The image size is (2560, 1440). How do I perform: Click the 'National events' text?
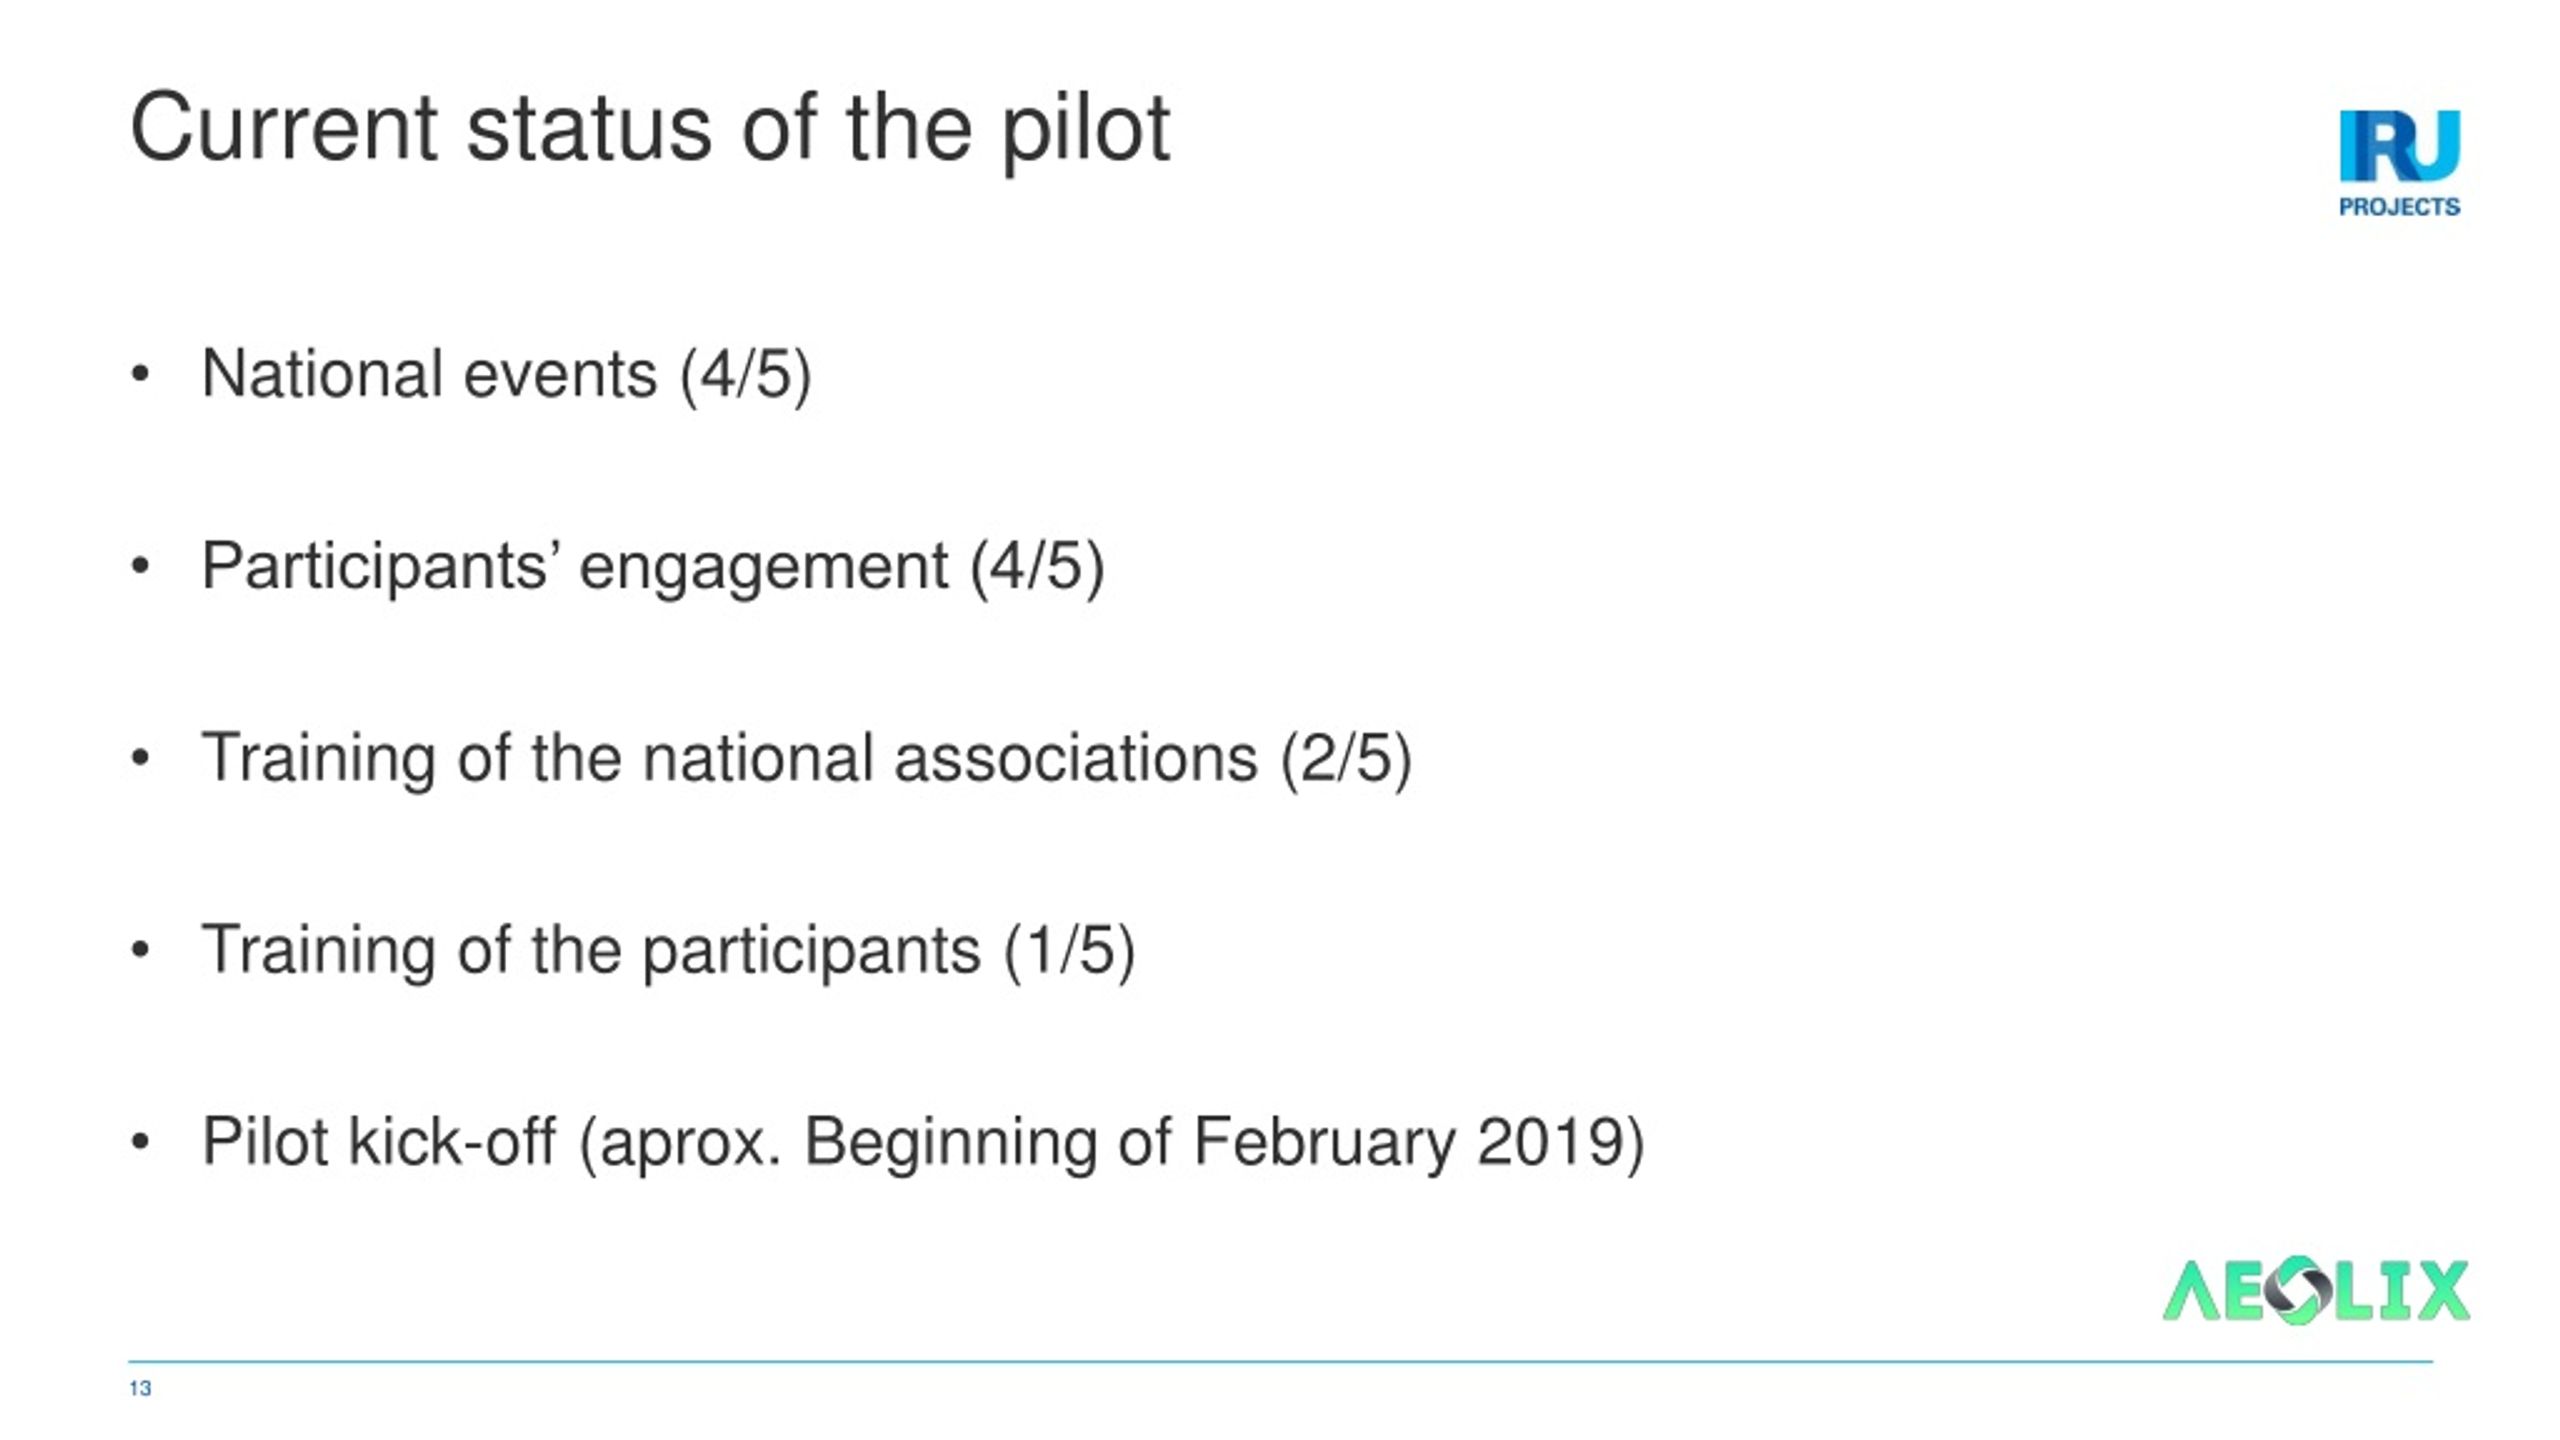click(x=429, y=374)
